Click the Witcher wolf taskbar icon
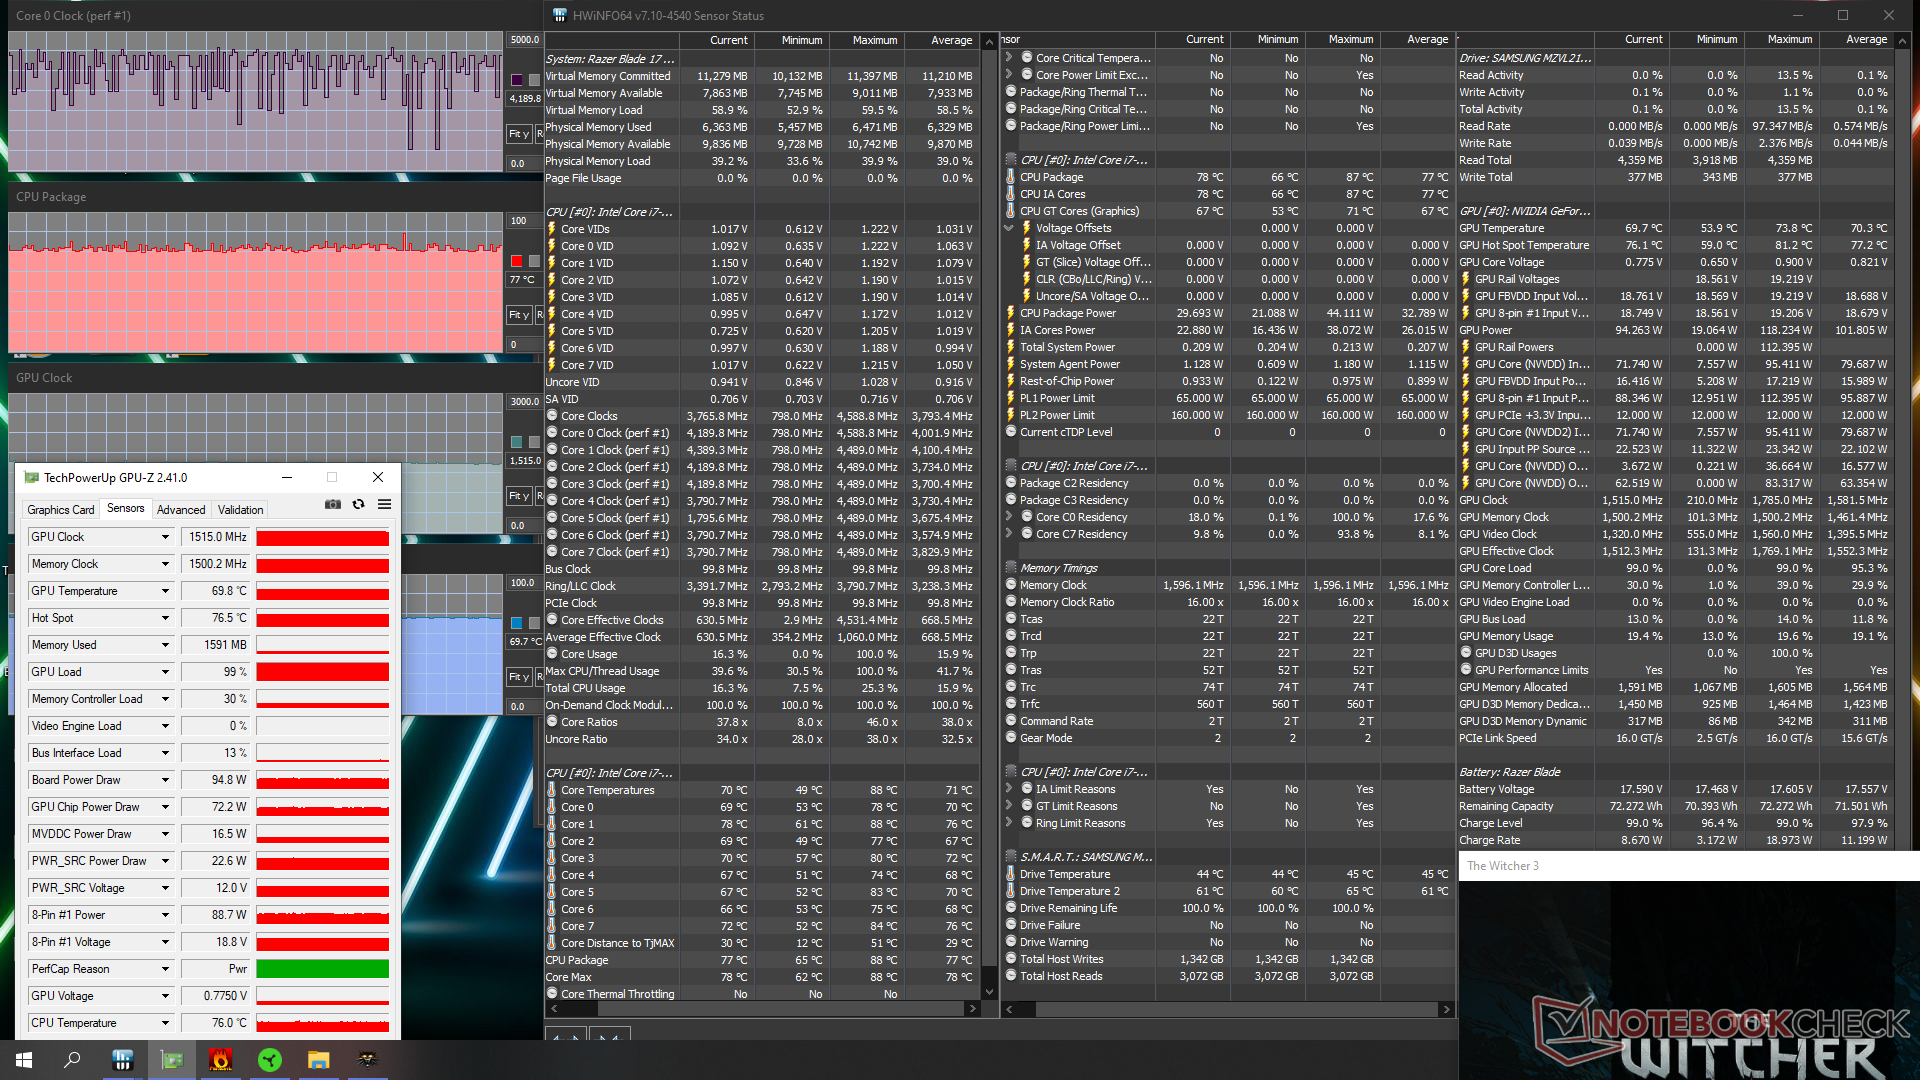1920x1080 pixels. (367, 1060)
